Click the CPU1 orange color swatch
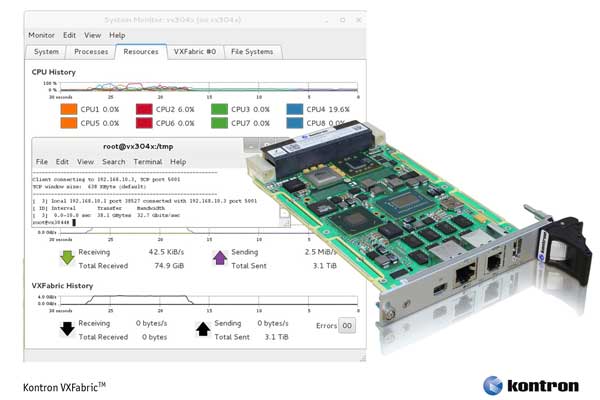The width and height of the screenshot is (600, 400). point(69,109)
